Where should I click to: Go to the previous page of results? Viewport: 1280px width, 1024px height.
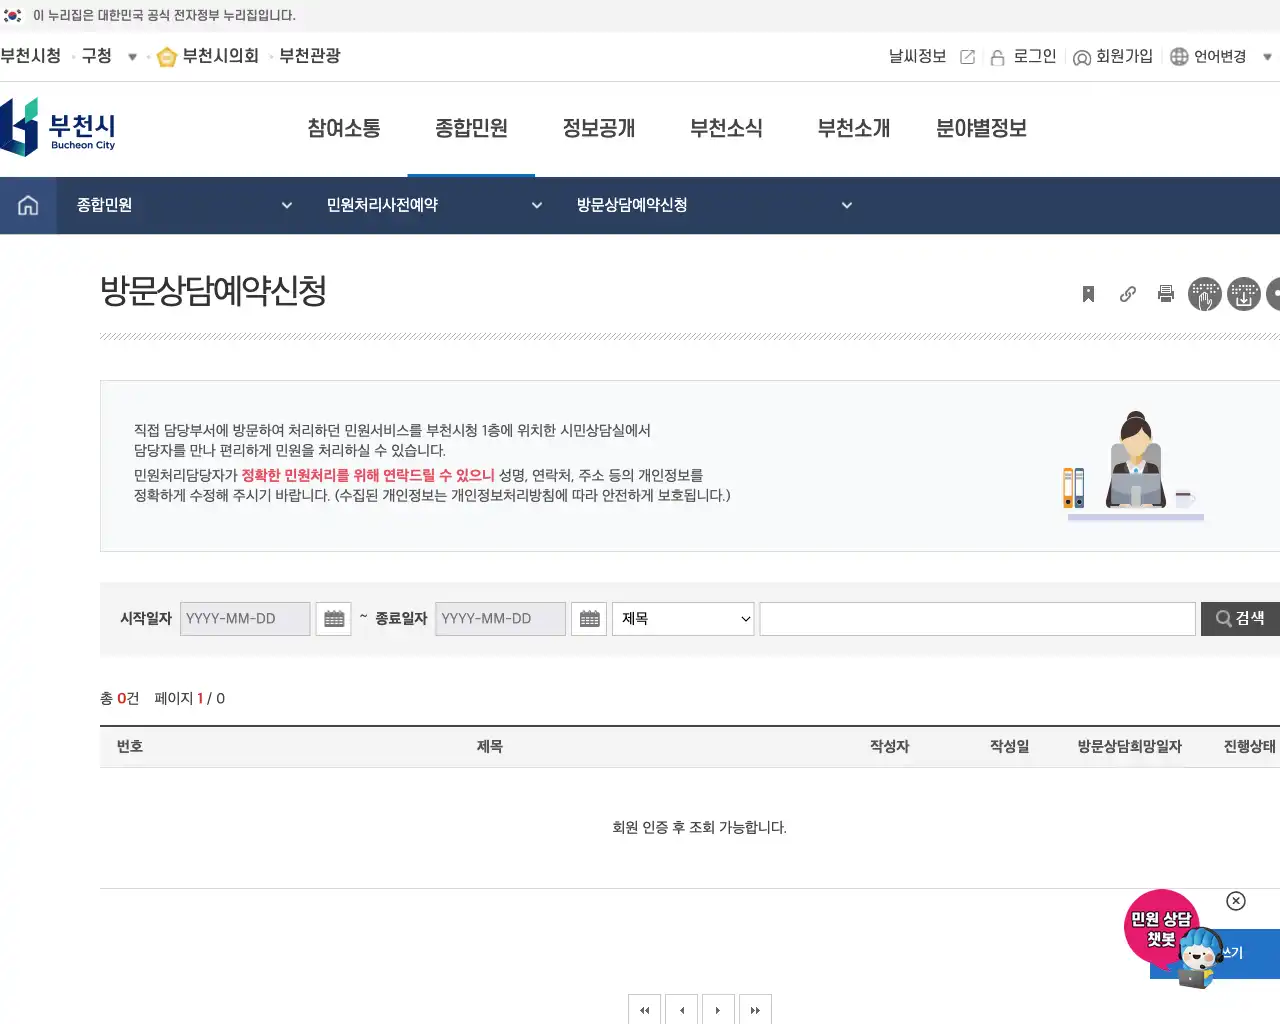point(682,1009)
